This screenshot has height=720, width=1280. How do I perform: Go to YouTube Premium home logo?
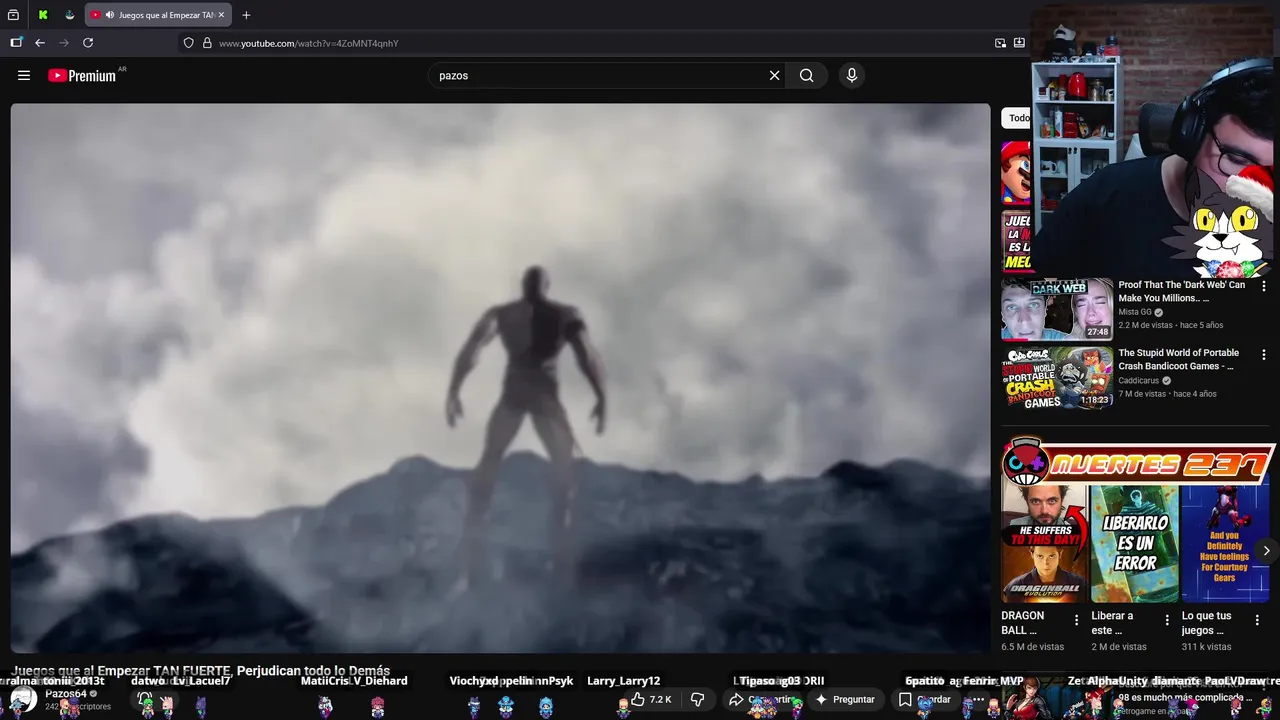[x=82, y=75]
